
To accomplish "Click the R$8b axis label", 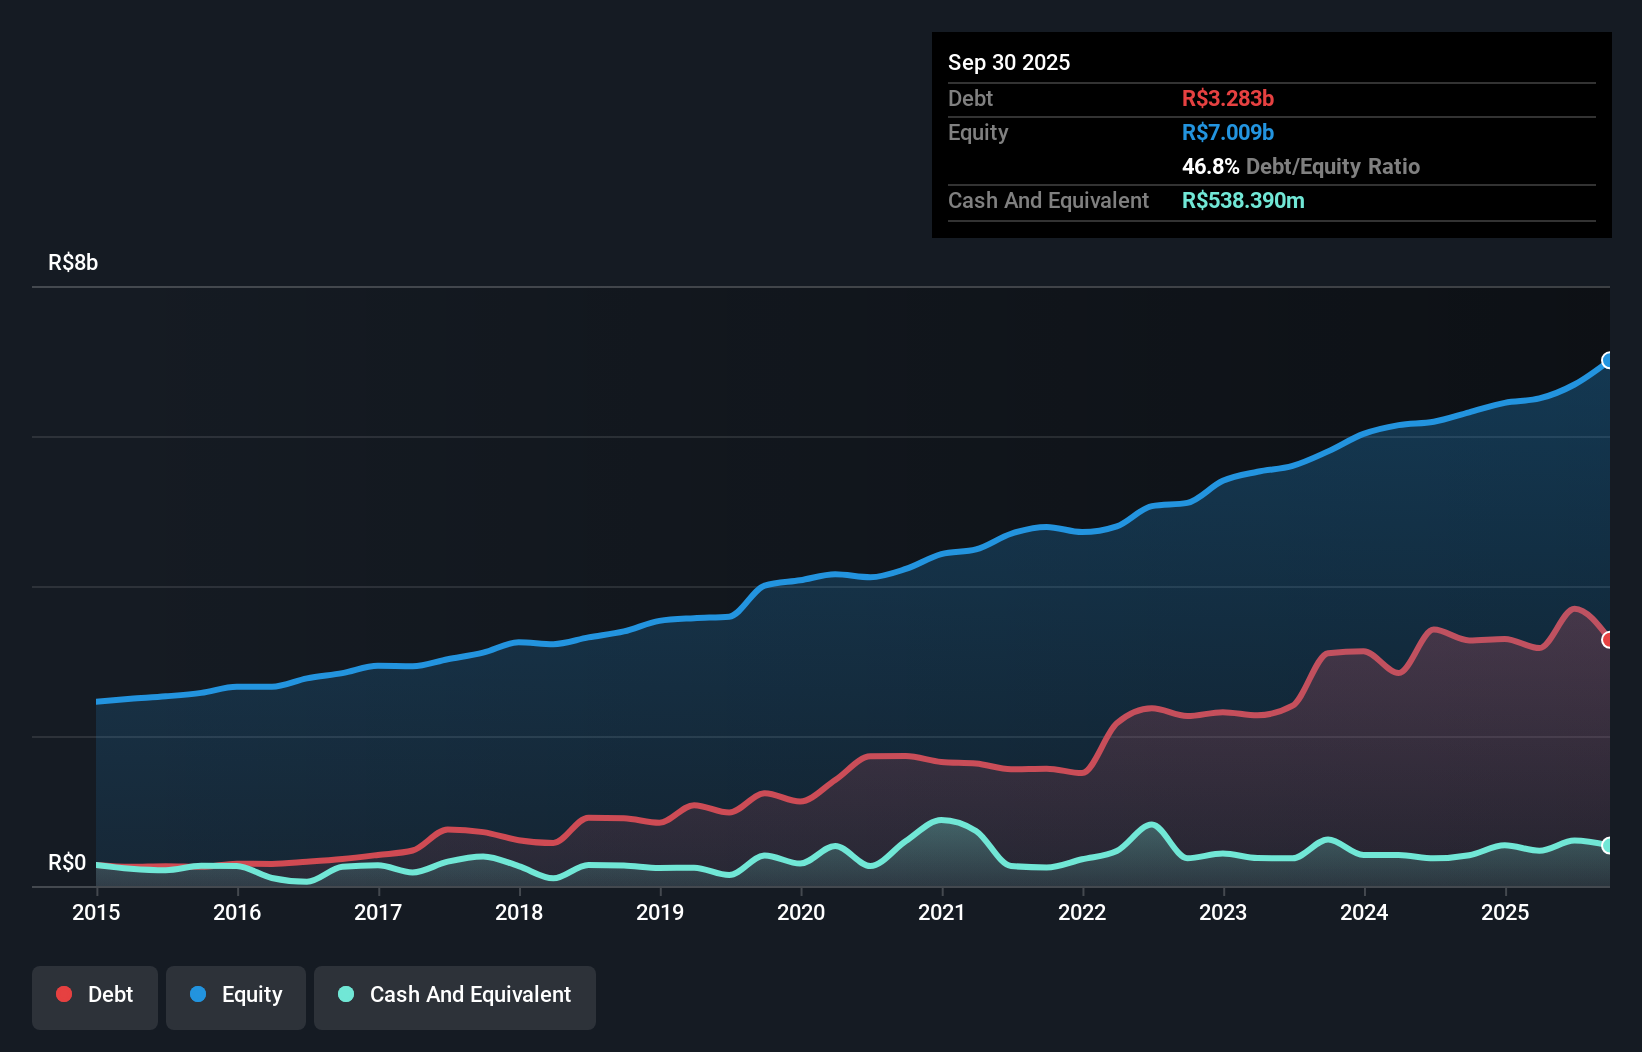I will coord(72,262).
